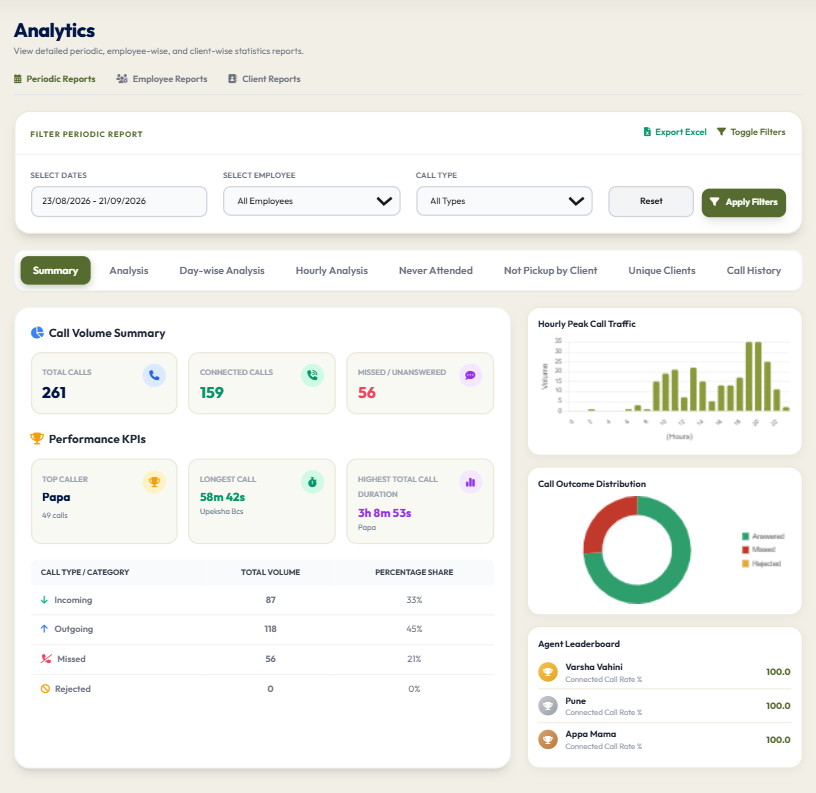Screen dimensions: 816x793
Task: Toggle Rejected legend entry in outcome chart
Action: click(761, 564)
